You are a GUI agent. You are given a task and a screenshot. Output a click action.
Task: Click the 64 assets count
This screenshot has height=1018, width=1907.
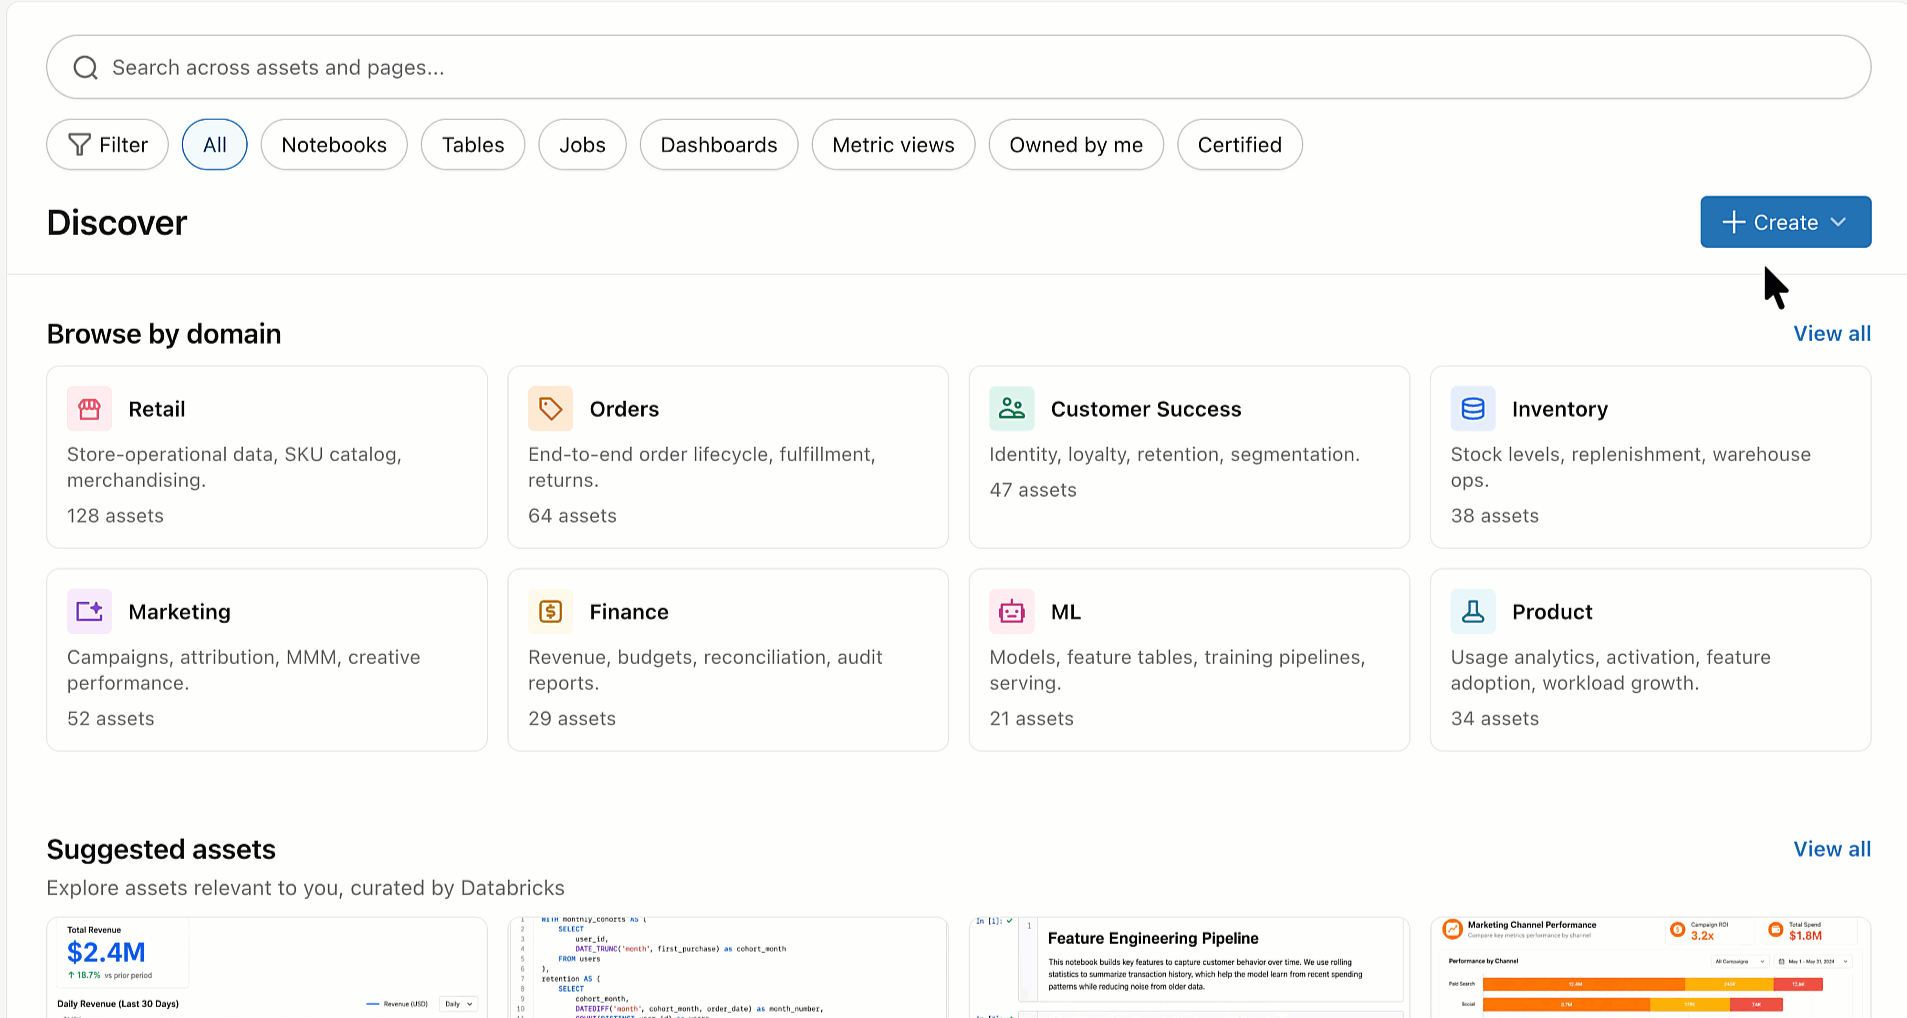point(572,516)
